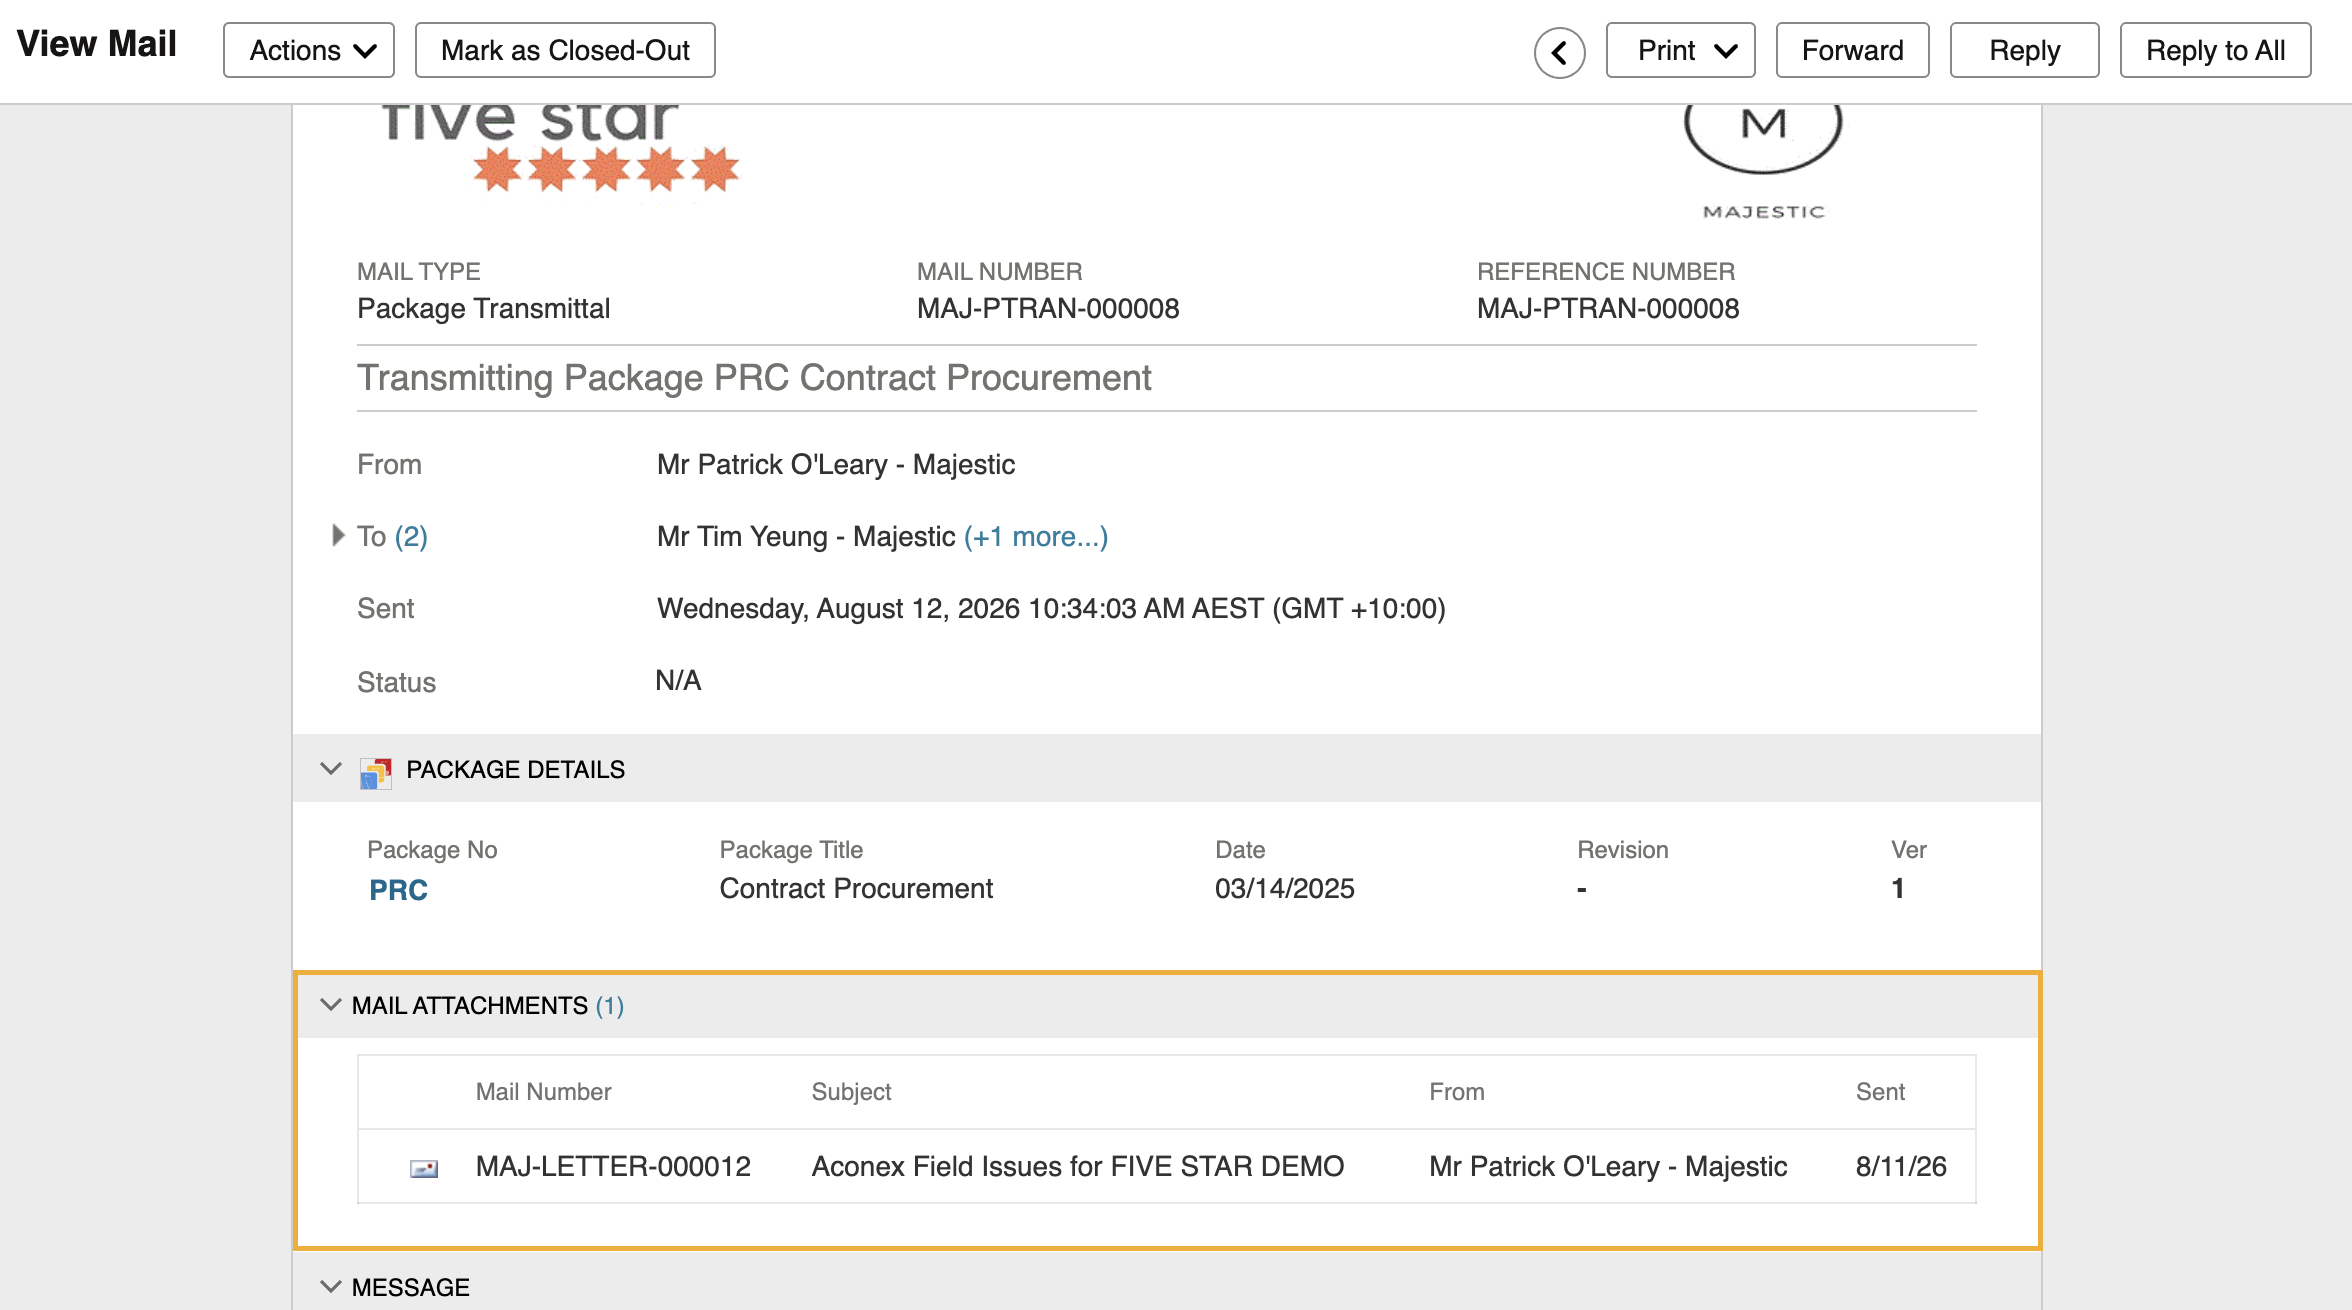Click the back arrow navigation icon

(1559, 52)
